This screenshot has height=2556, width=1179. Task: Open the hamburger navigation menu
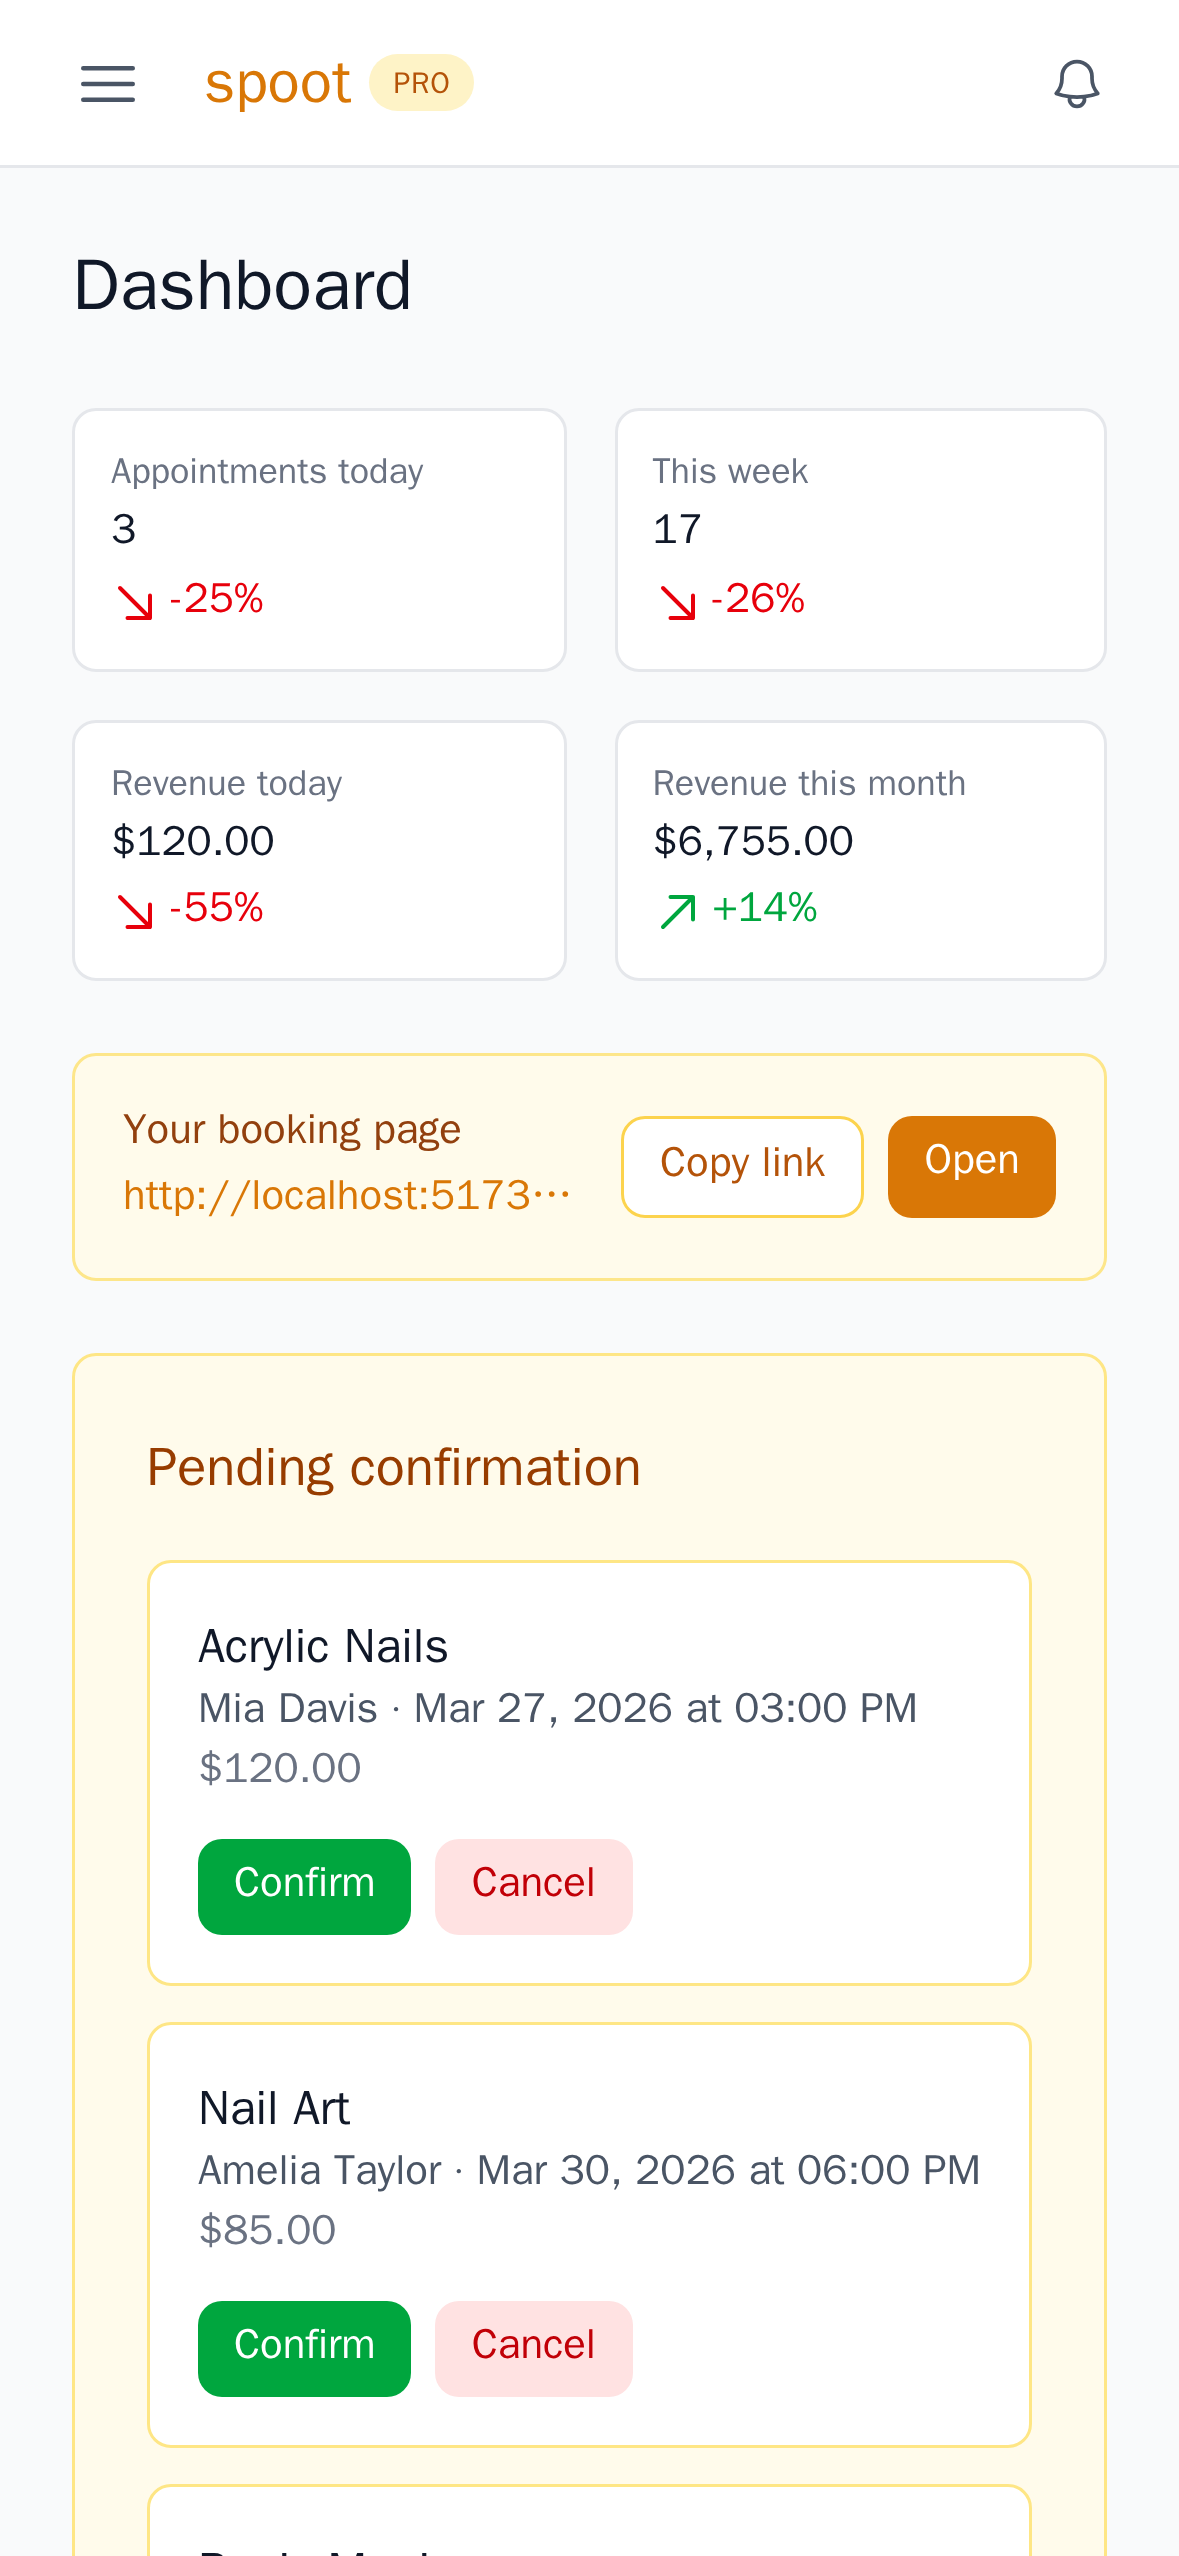click(108, 84)
